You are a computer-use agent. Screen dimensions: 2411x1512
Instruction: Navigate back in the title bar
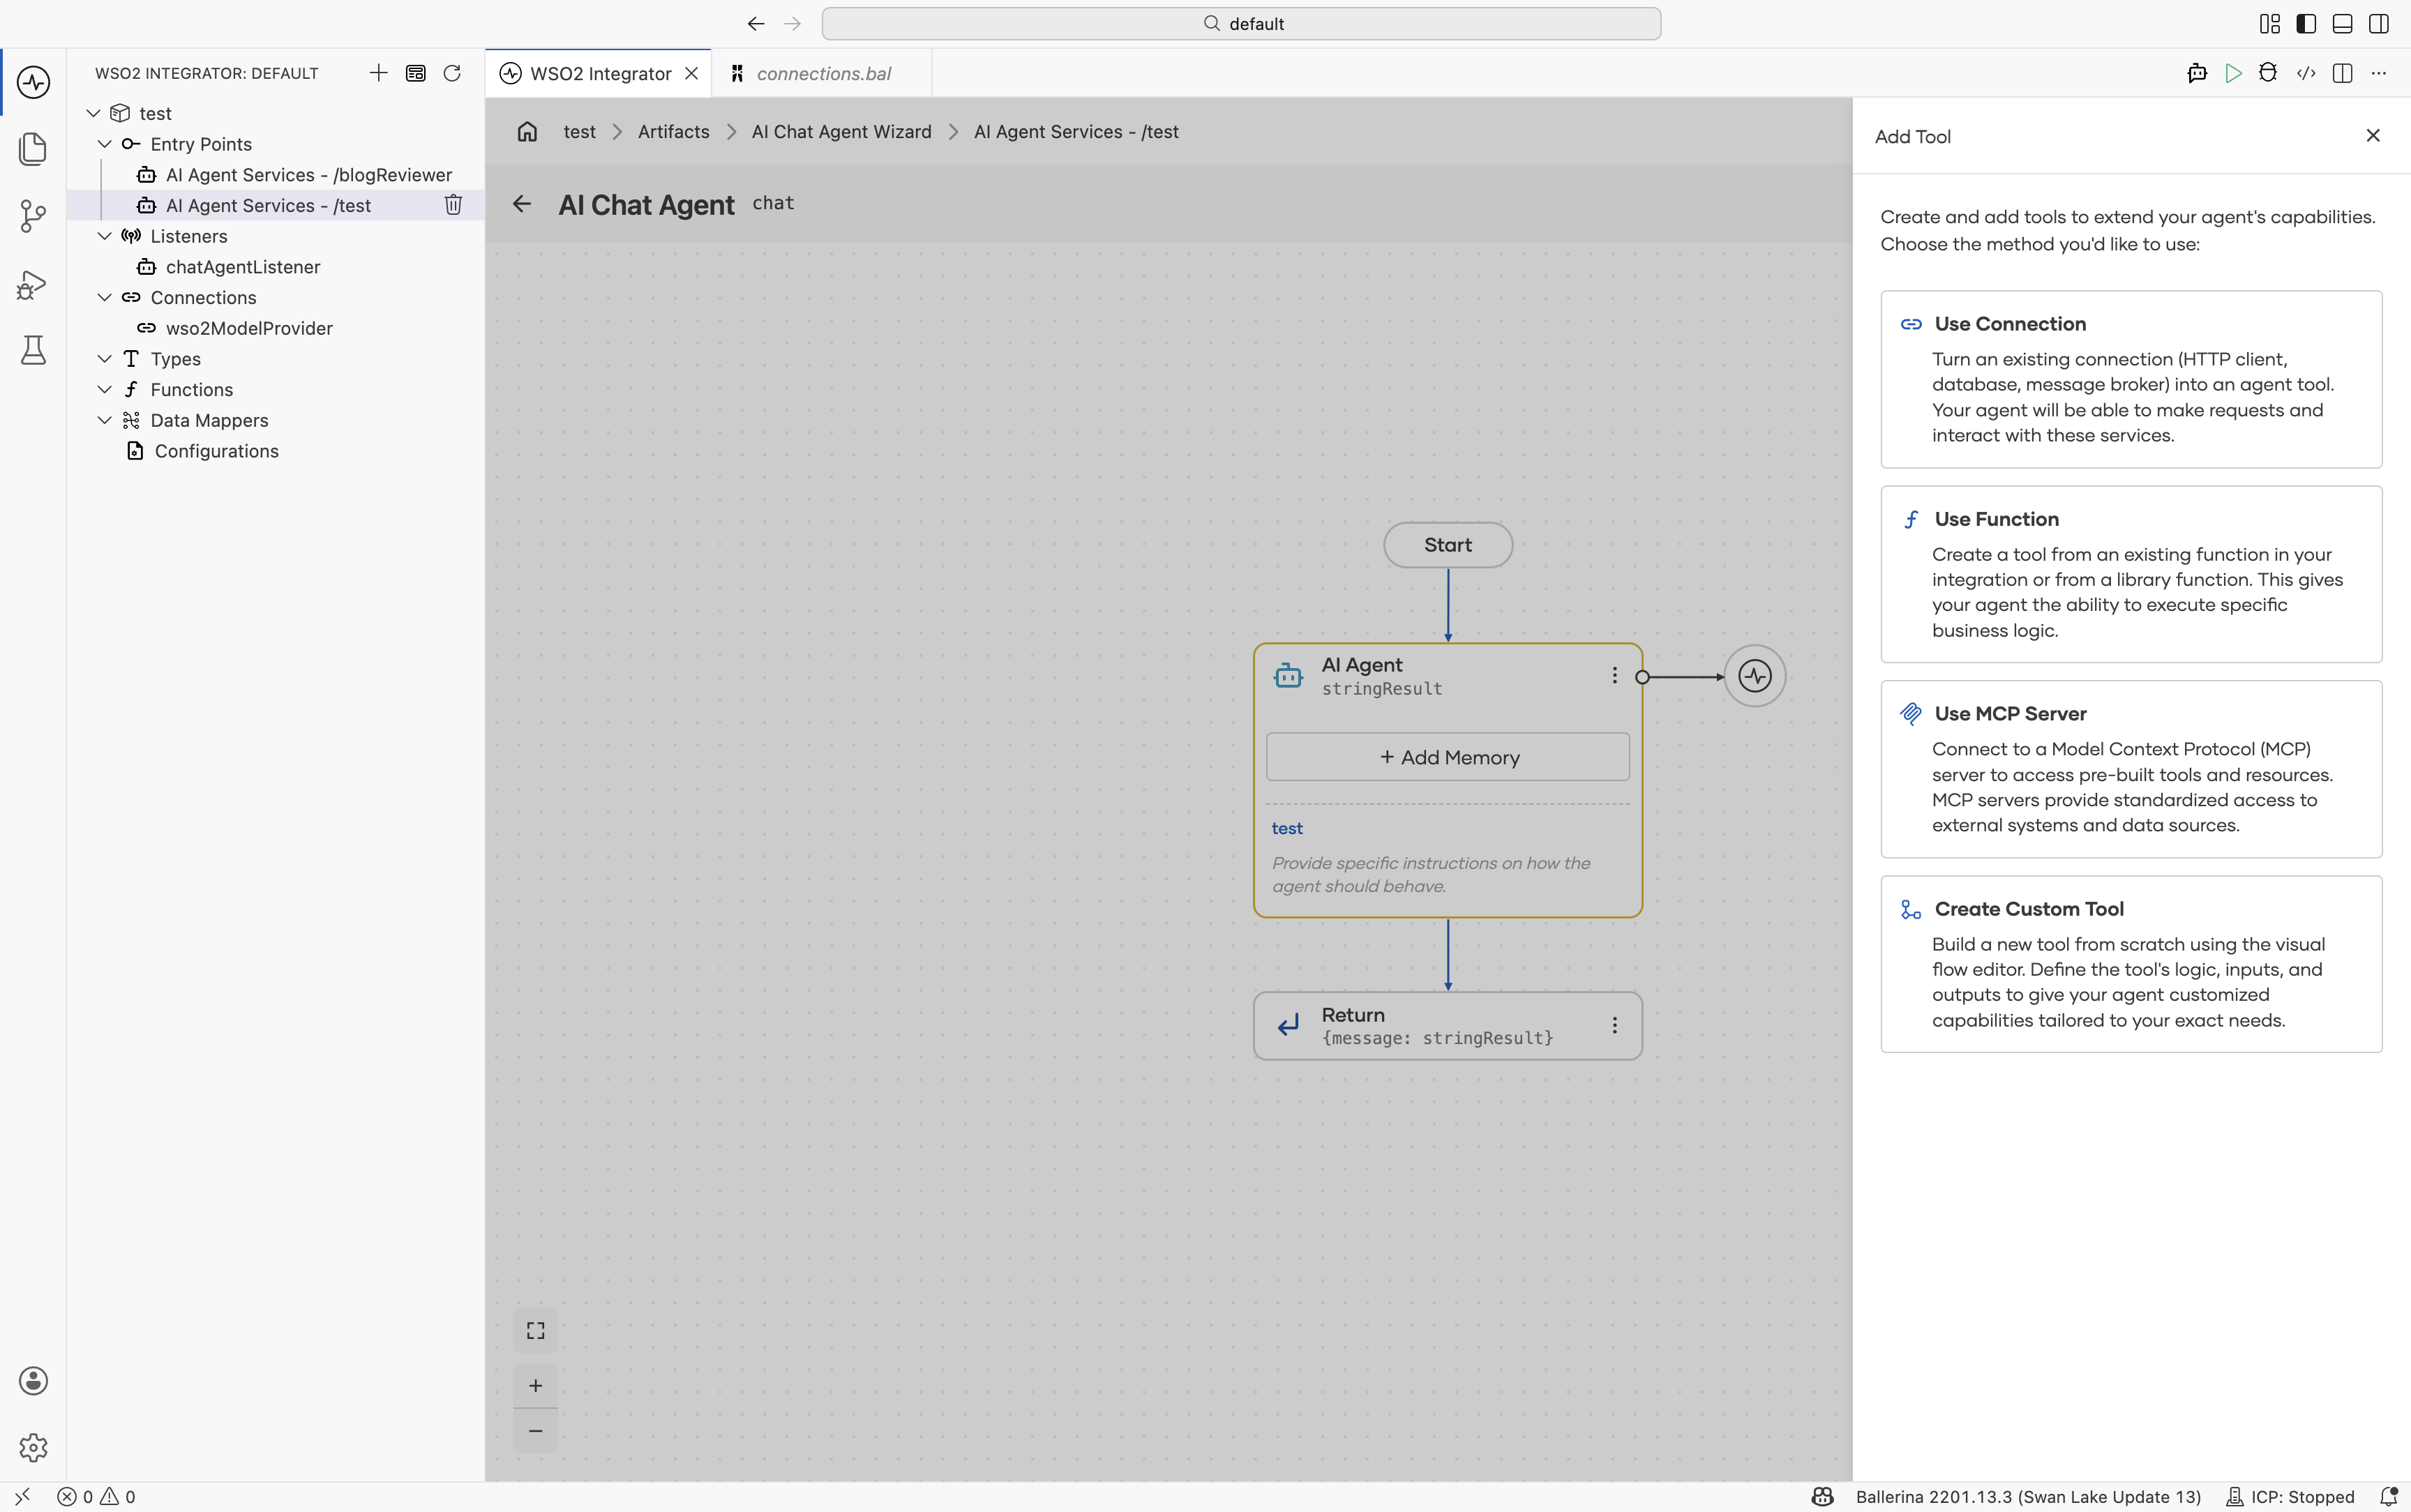coord(756,24)
